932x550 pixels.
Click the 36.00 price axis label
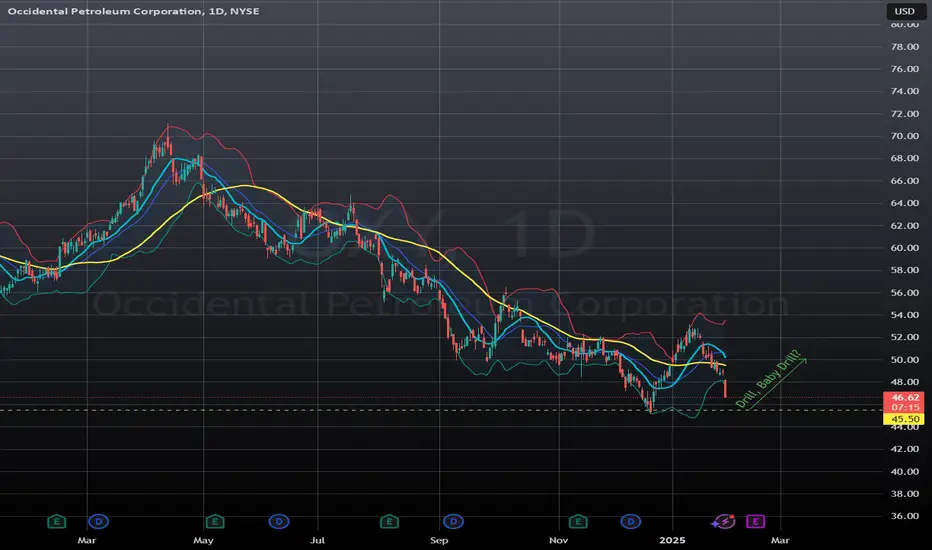(x=905, y=516)
